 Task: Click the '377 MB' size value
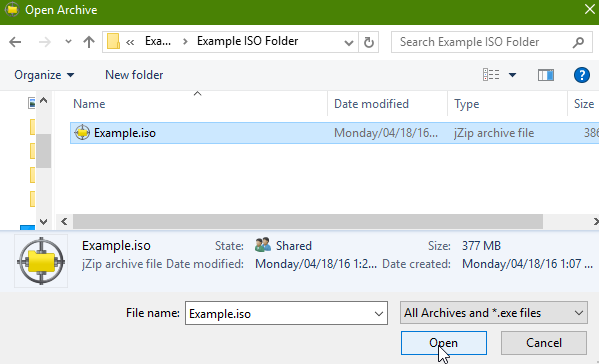[481, 246]
